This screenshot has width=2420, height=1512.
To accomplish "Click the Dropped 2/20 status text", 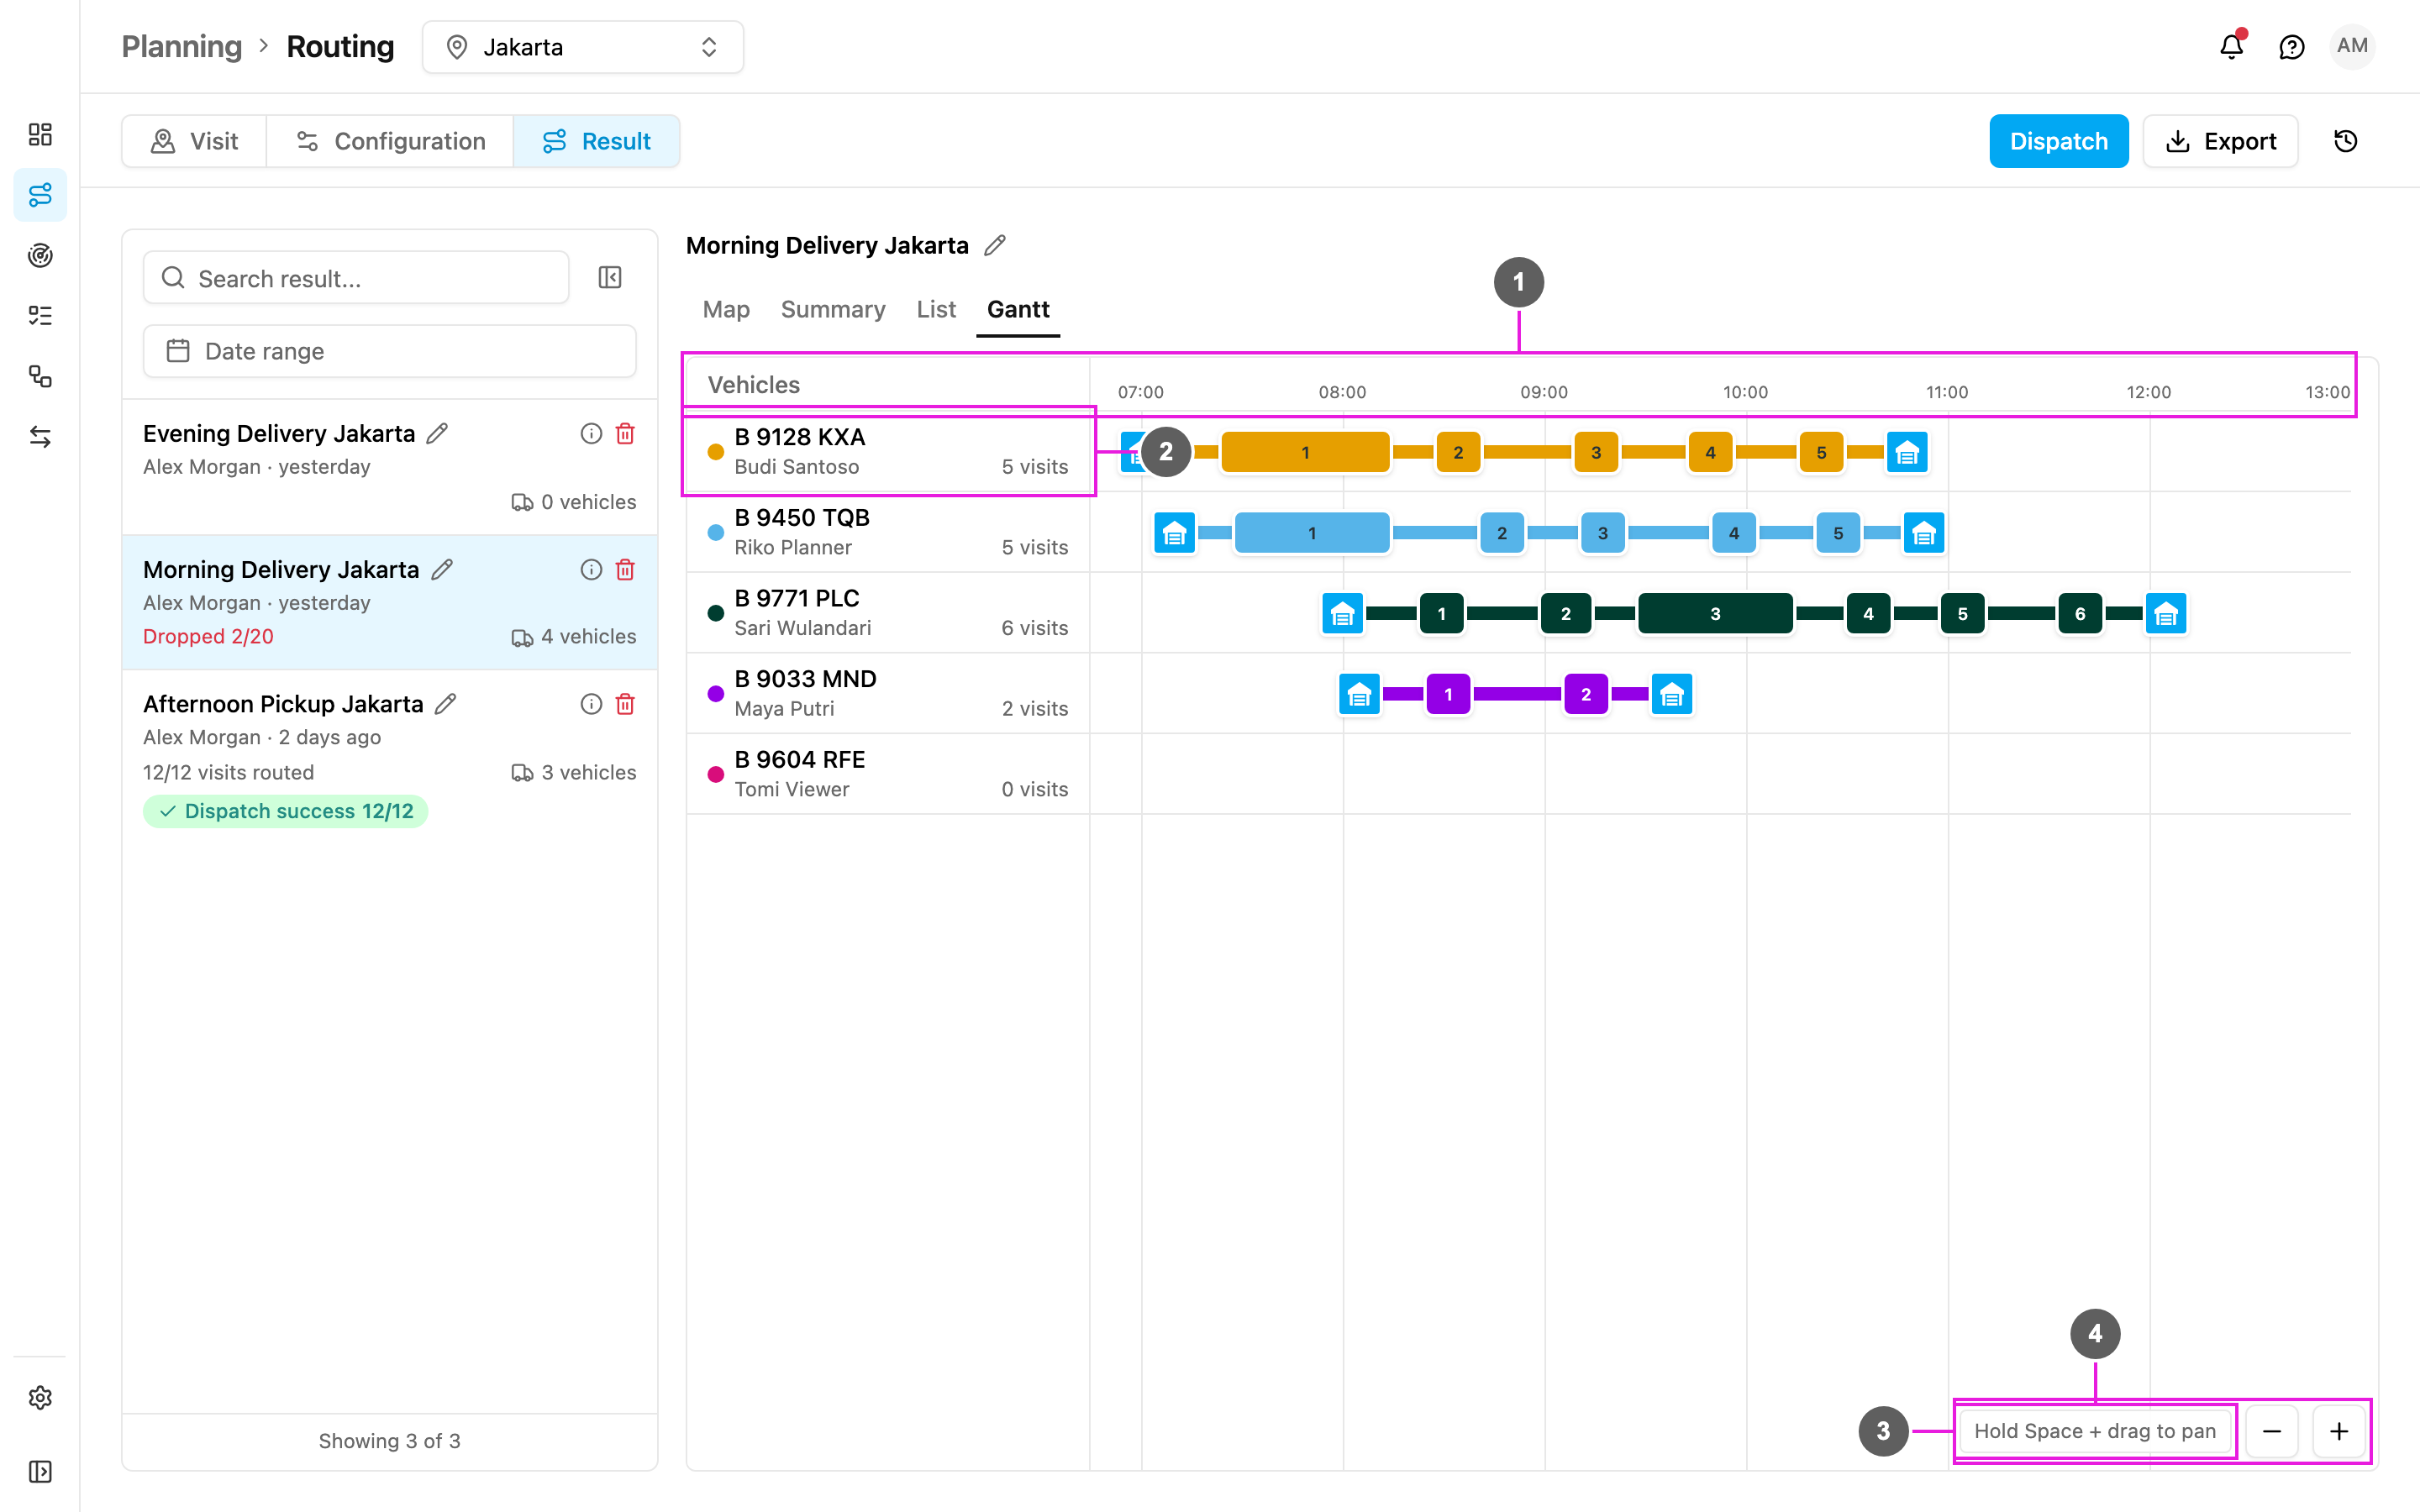I will pos(208,636).
